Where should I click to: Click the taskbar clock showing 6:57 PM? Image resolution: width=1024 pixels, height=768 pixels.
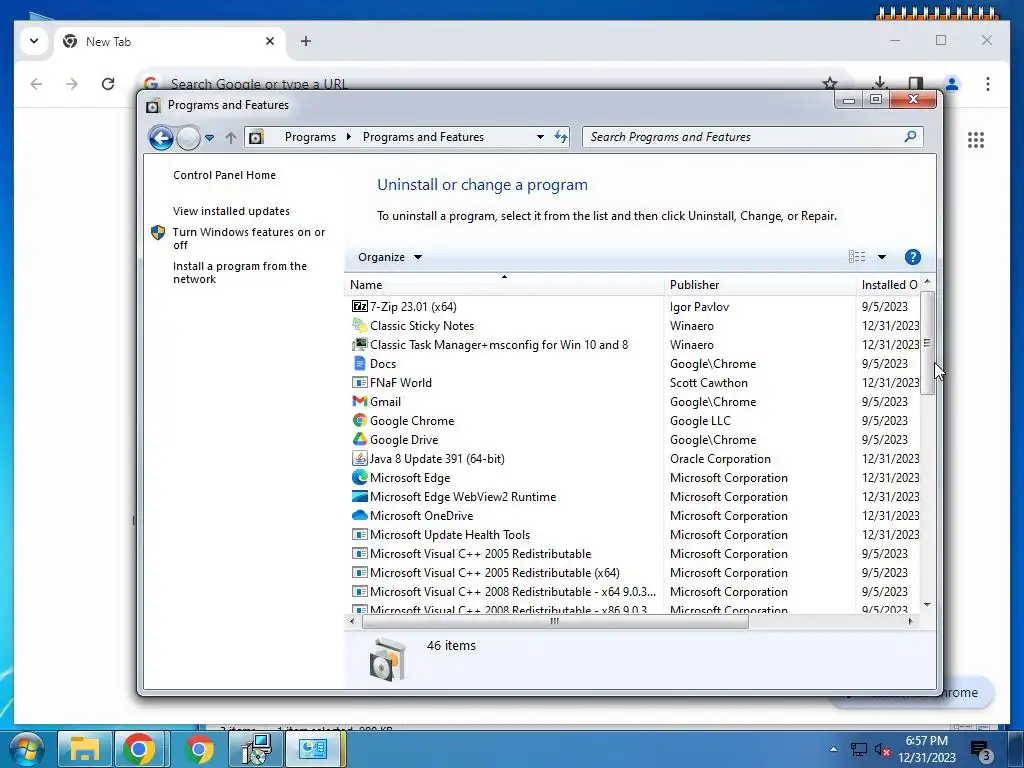pyautogui.click(x=926, y=749)
